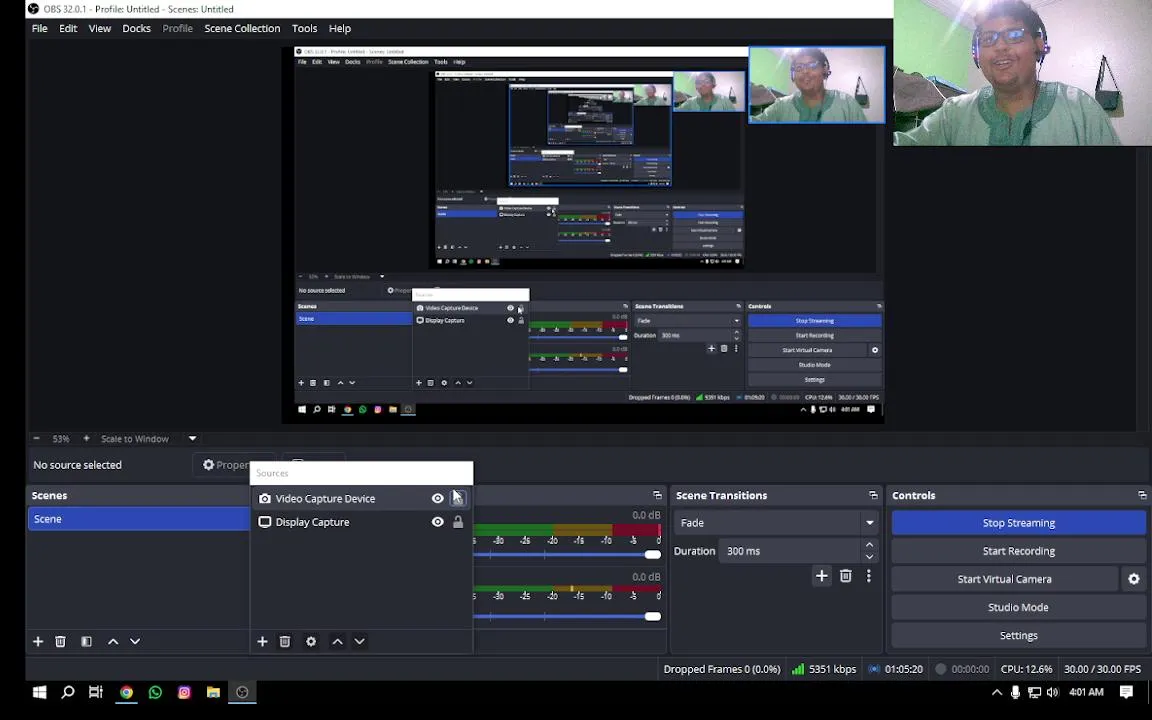
Task: Open Instagram from the taskbar
Action: (184, 692)
